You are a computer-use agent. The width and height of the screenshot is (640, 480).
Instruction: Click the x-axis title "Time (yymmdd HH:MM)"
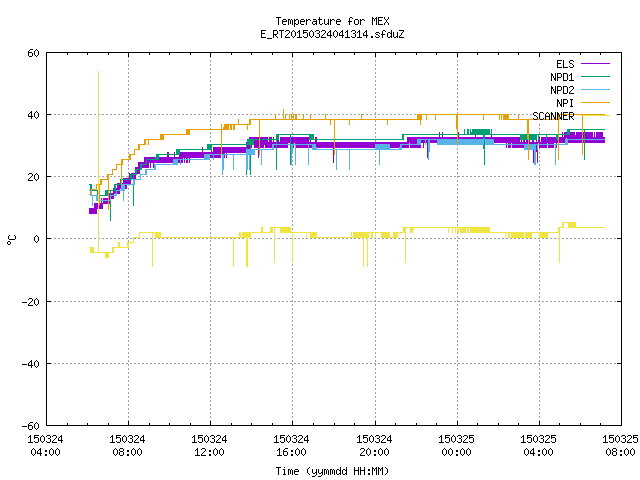(x=332, y=471)
